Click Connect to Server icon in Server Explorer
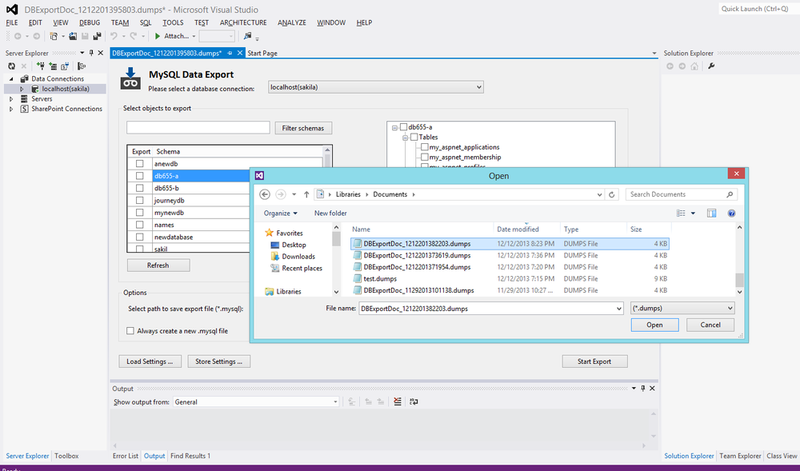The height and width of the screenshot is (471, 800). 53,66
